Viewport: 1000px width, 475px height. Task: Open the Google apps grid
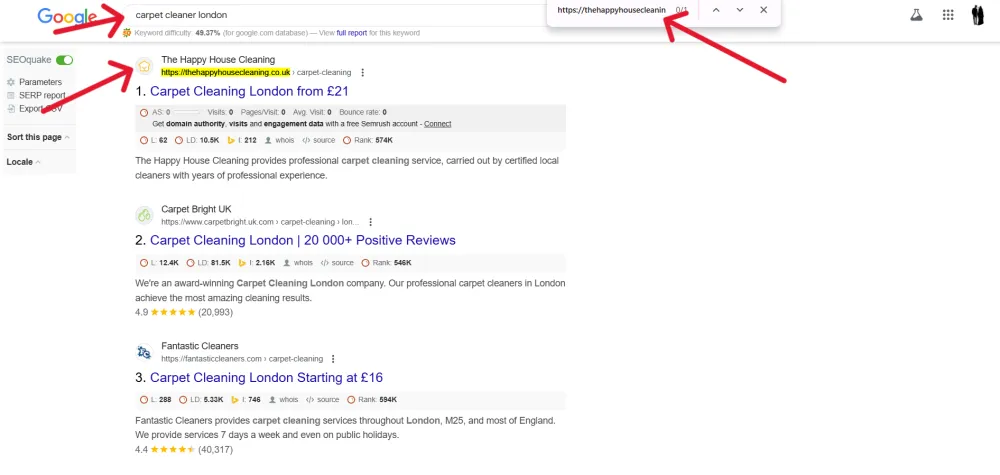948,15
